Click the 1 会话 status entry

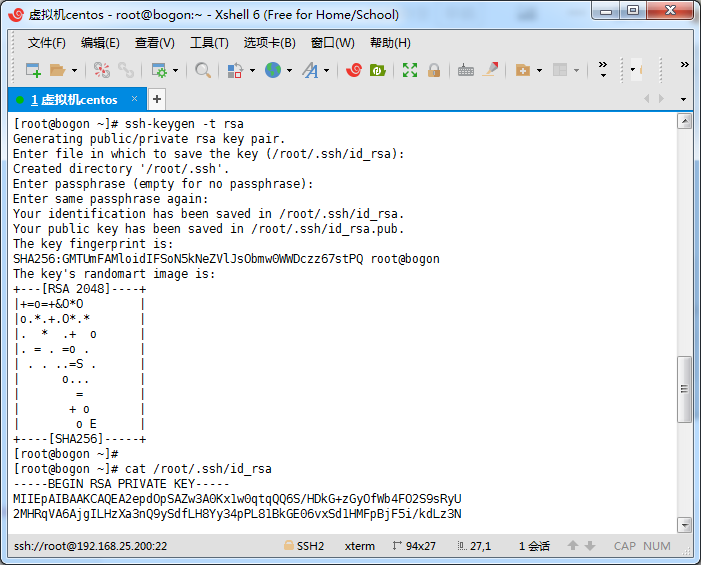point(534,546)
